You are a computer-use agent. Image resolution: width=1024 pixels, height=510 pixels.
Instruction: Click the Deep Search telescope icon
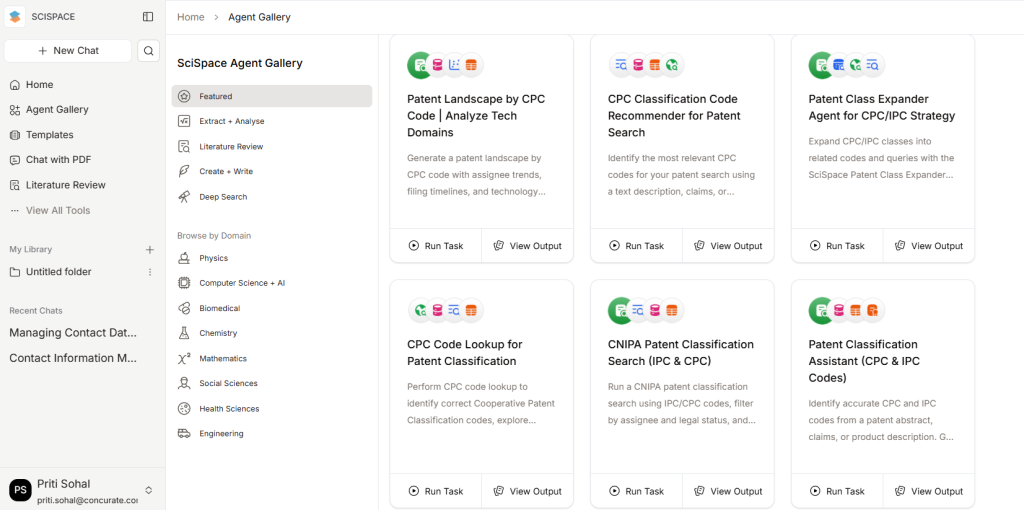click(184, 197)
